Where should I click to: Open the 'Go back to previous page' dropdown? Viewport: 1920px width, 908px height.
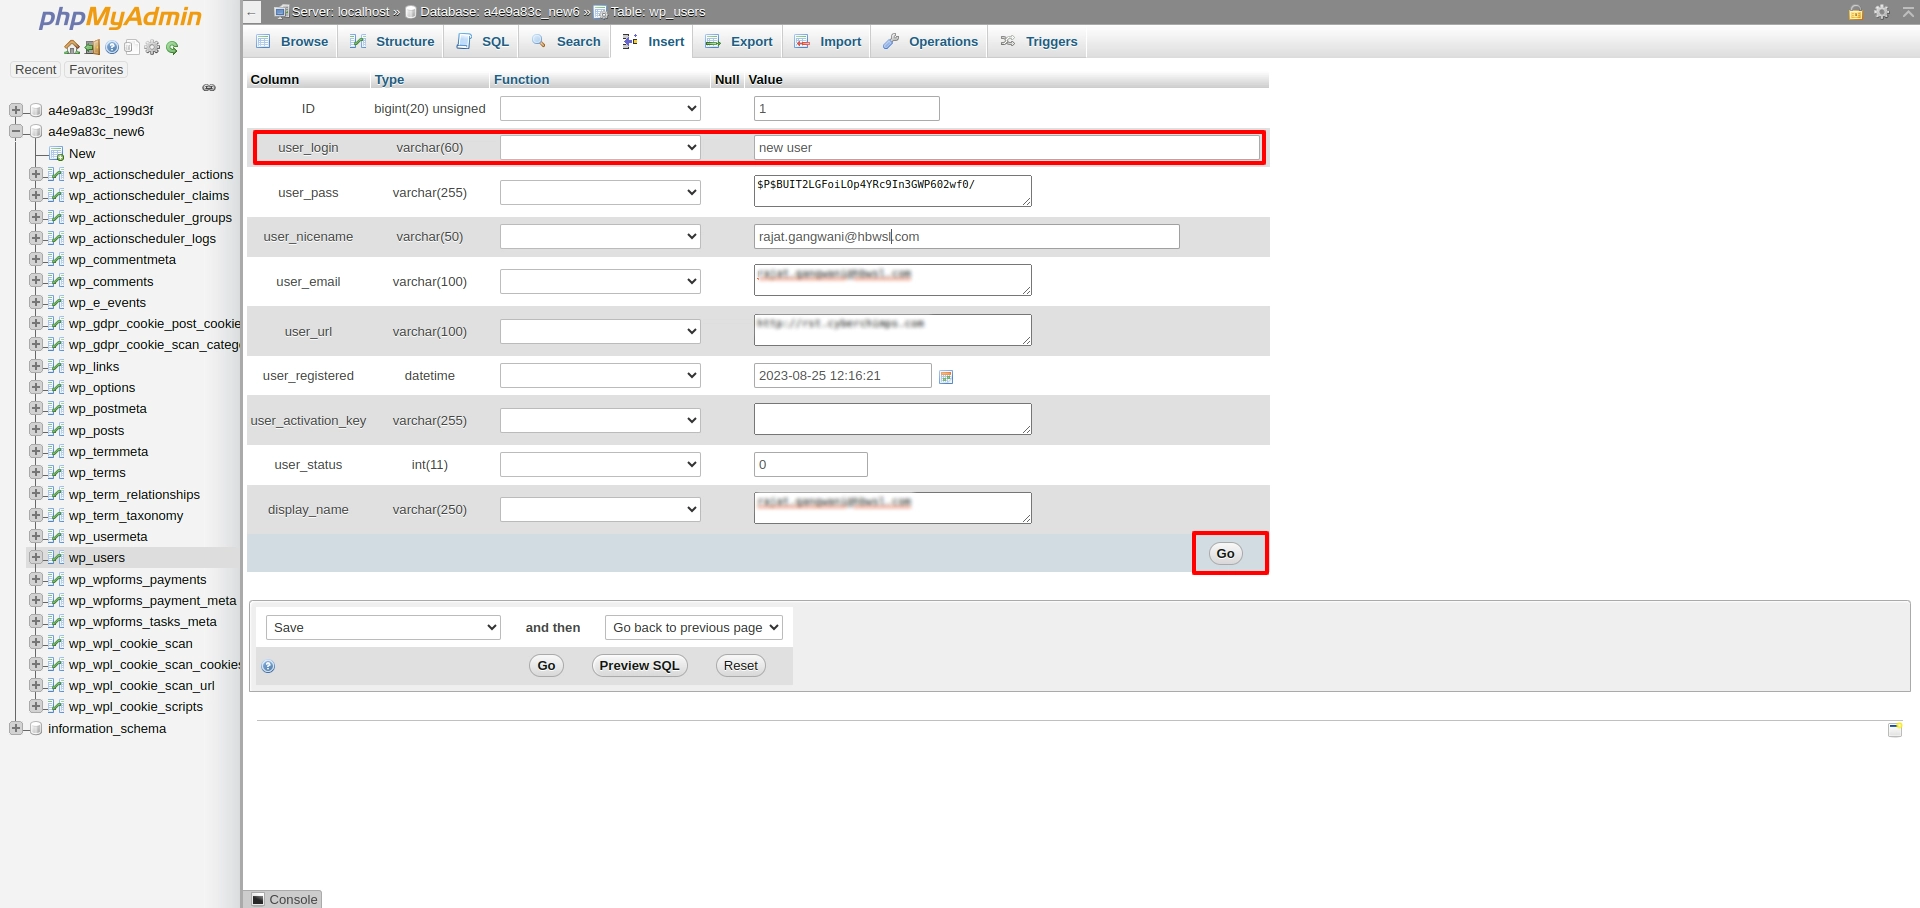pos(694,627)
